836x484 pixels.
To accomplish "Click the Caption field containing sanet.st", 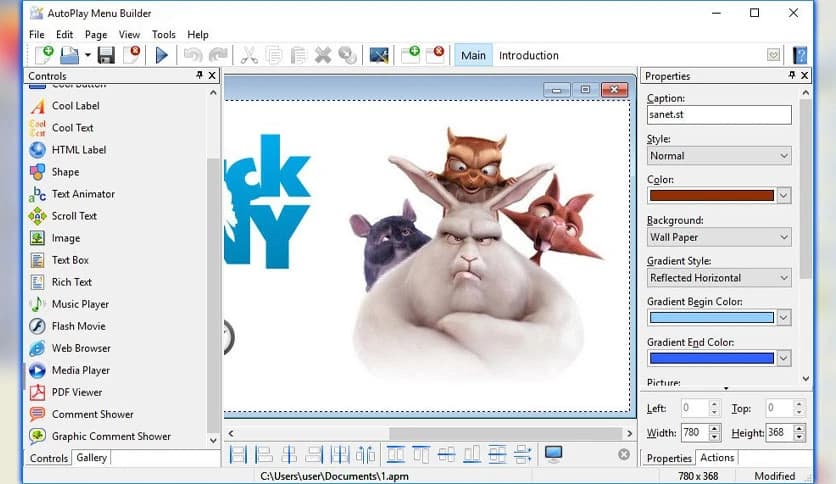I will tap(719, 115).
